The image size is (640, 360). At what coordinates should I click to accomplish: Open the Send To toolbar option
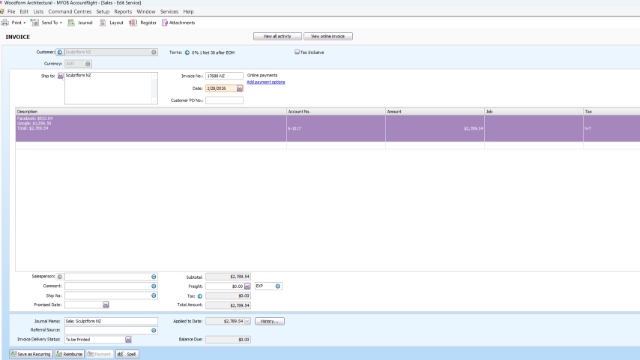46,23
